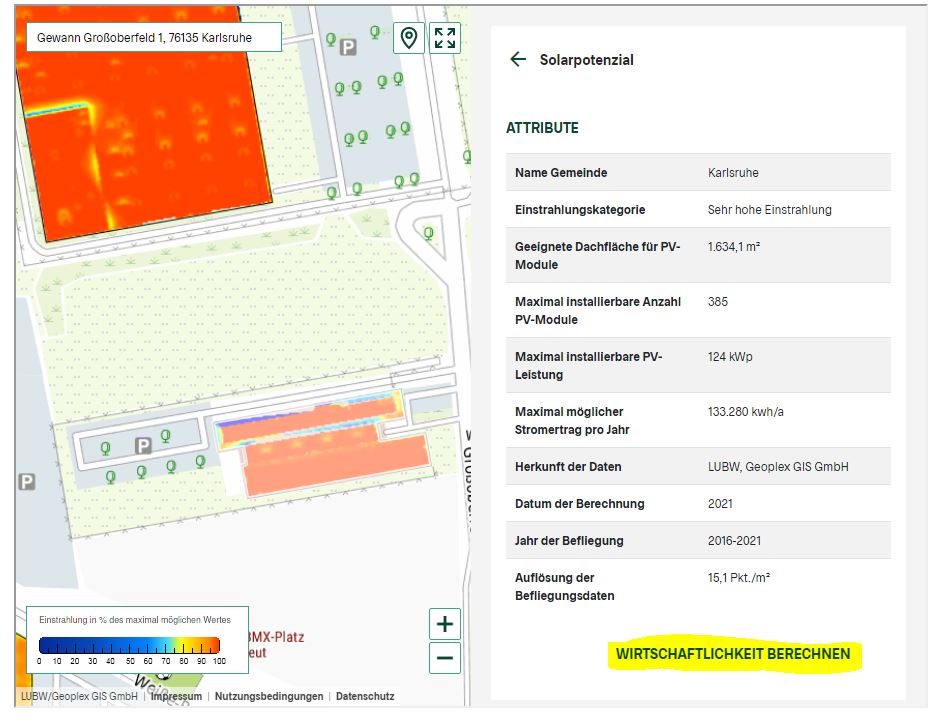Select the parking icon at far left edge

[27, 482]
